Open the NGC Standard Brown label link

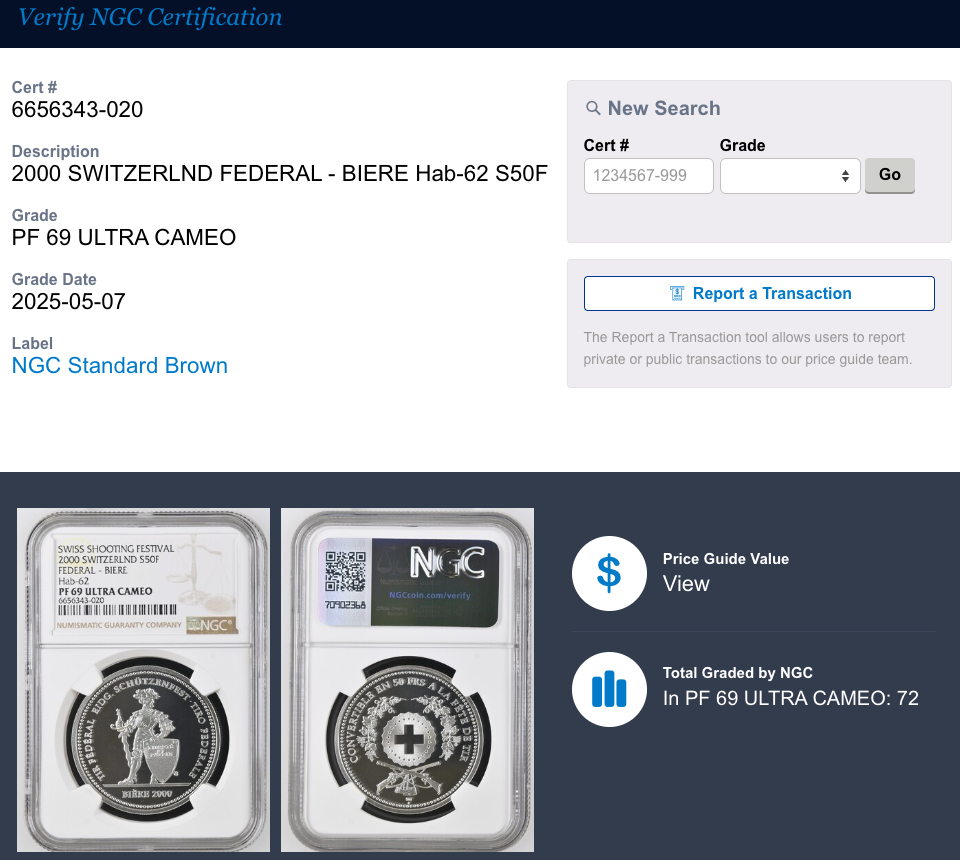119,365
